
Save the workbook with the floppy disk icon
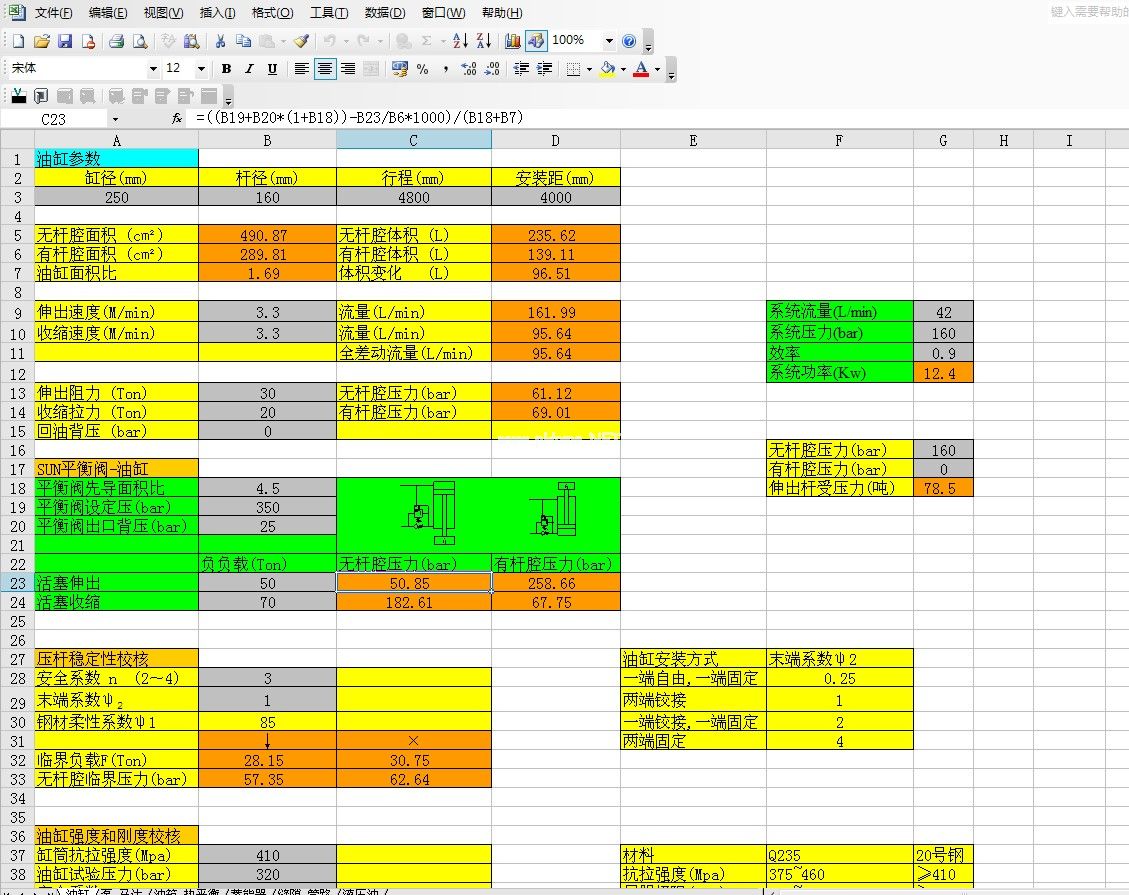[65, 41]
